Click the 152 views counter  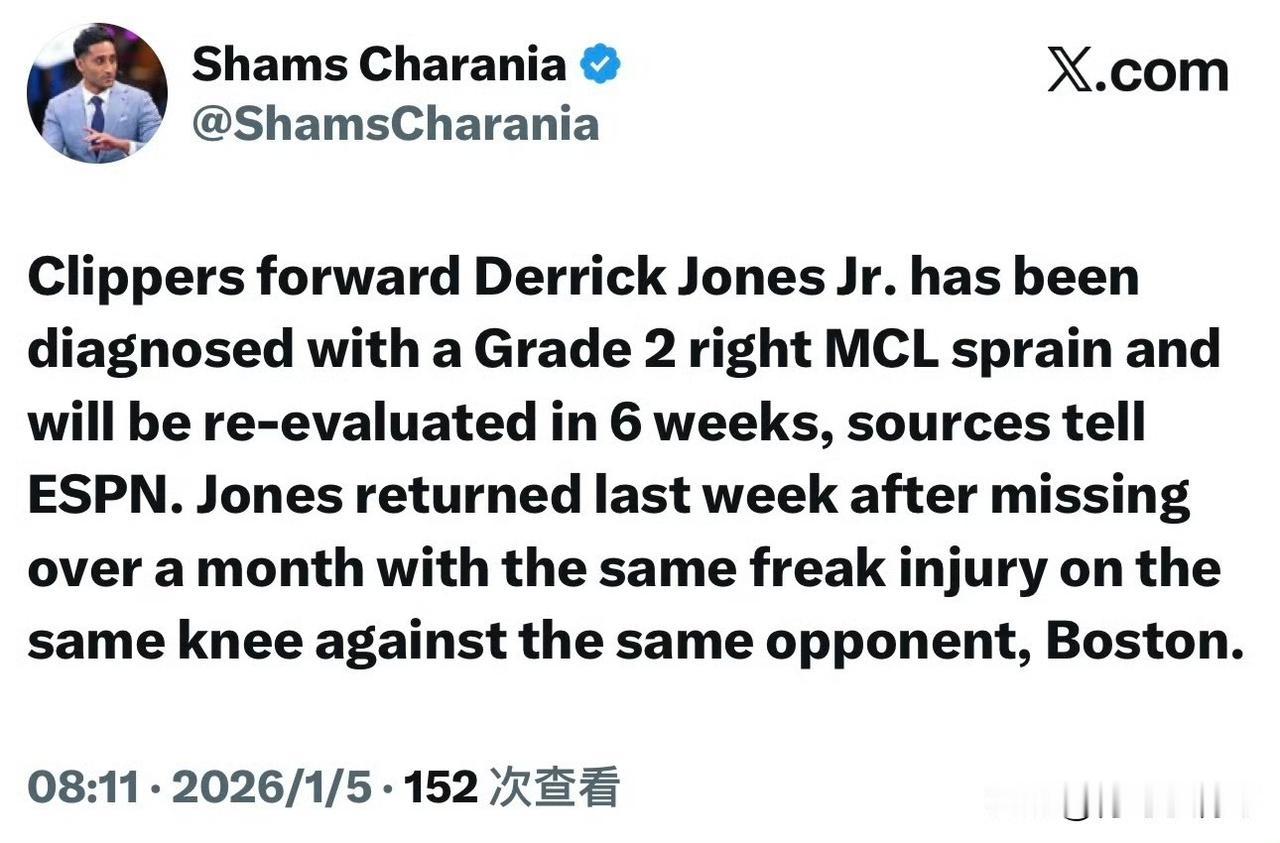pyautogui.click(x=440, y=787)
